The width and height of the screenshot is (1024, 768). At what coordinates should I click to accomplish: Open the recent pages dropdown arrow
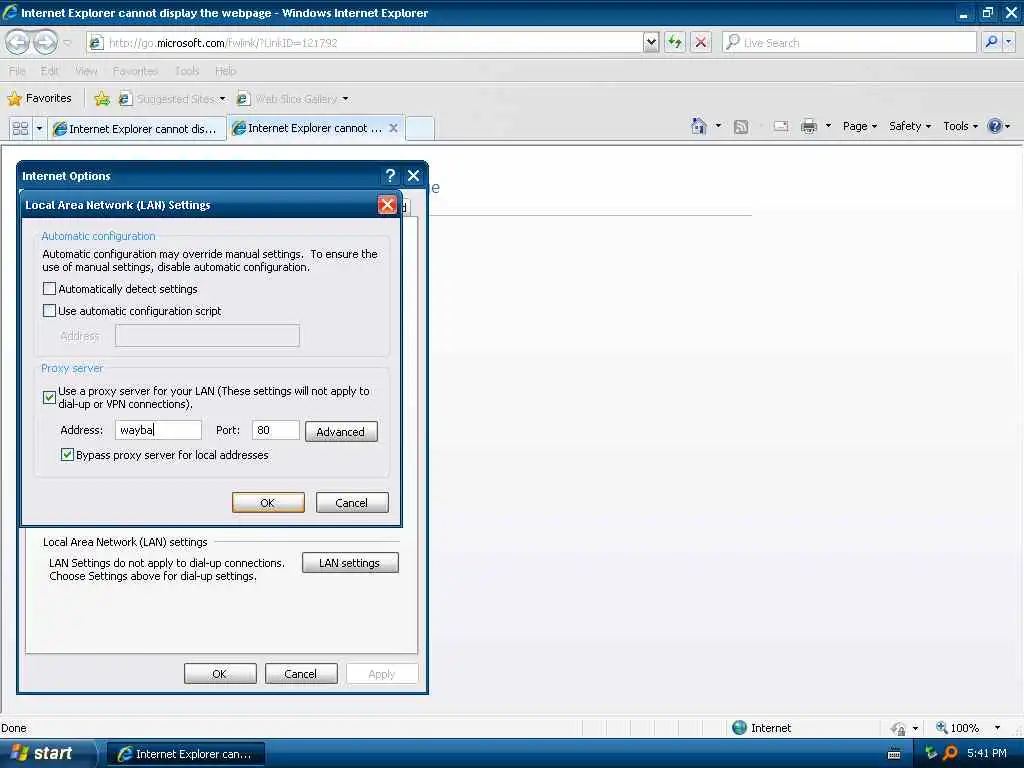click(x=67, y=43)
